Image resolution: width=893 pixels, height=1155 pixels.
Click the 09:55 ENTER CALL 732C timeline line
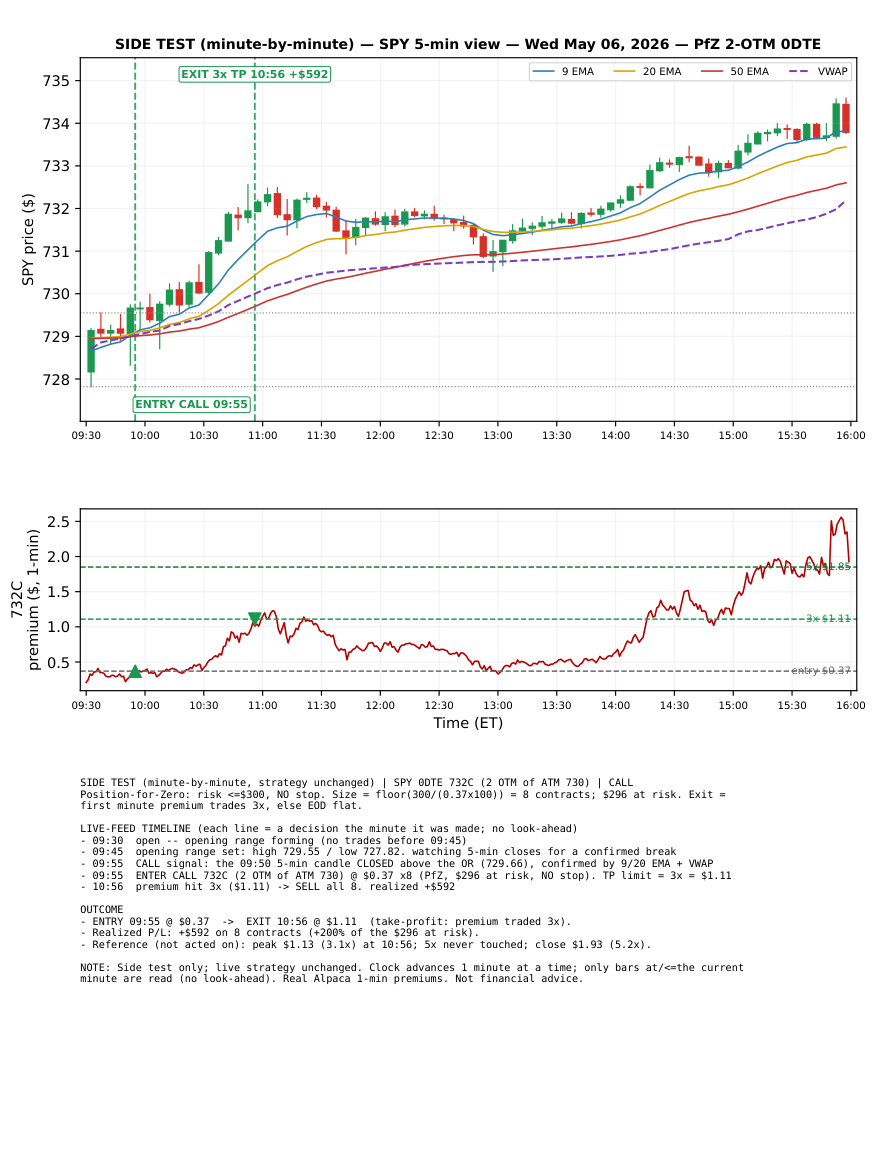(406, 875)
